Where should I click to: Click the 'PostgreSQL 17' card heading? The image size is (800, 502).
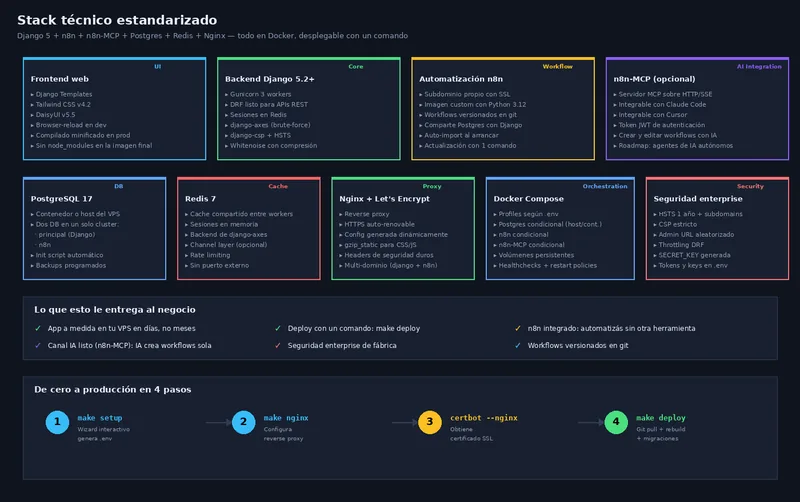(x=61, y=199)
